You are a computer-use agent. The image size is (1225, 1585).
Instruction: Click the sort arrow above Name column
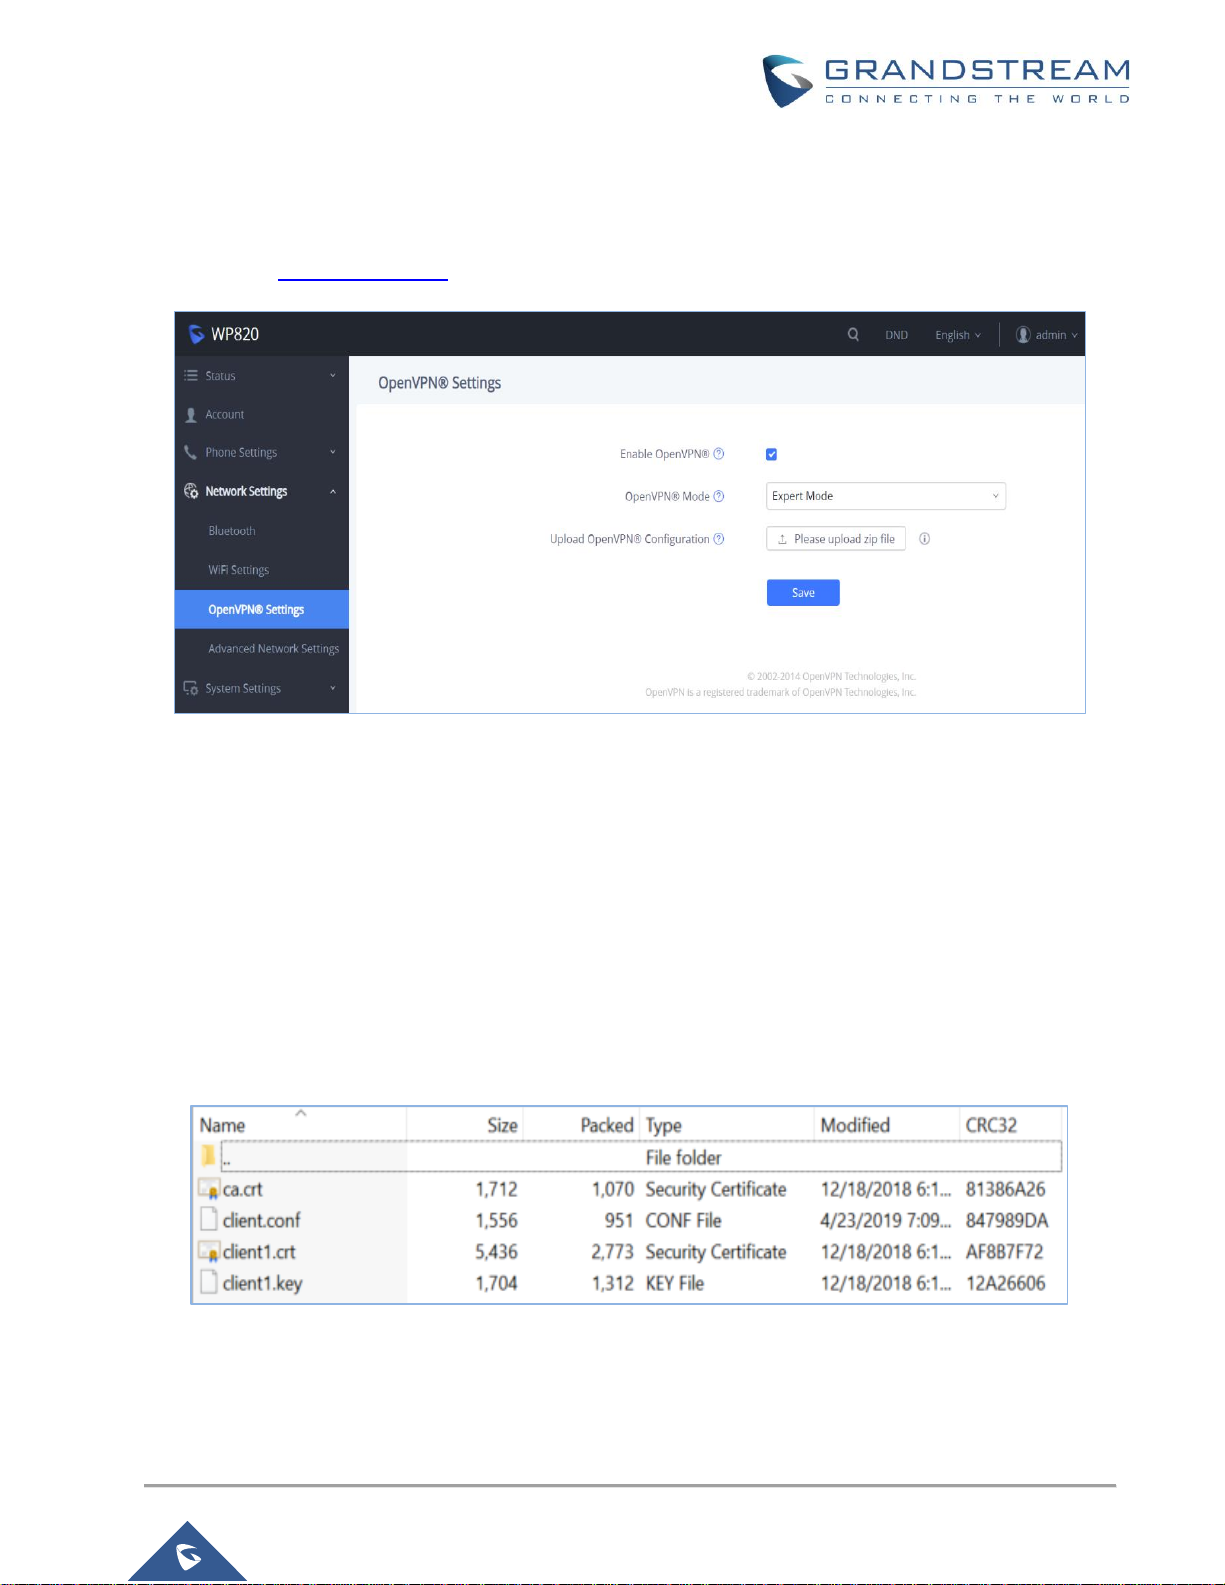click(301, 1113)
